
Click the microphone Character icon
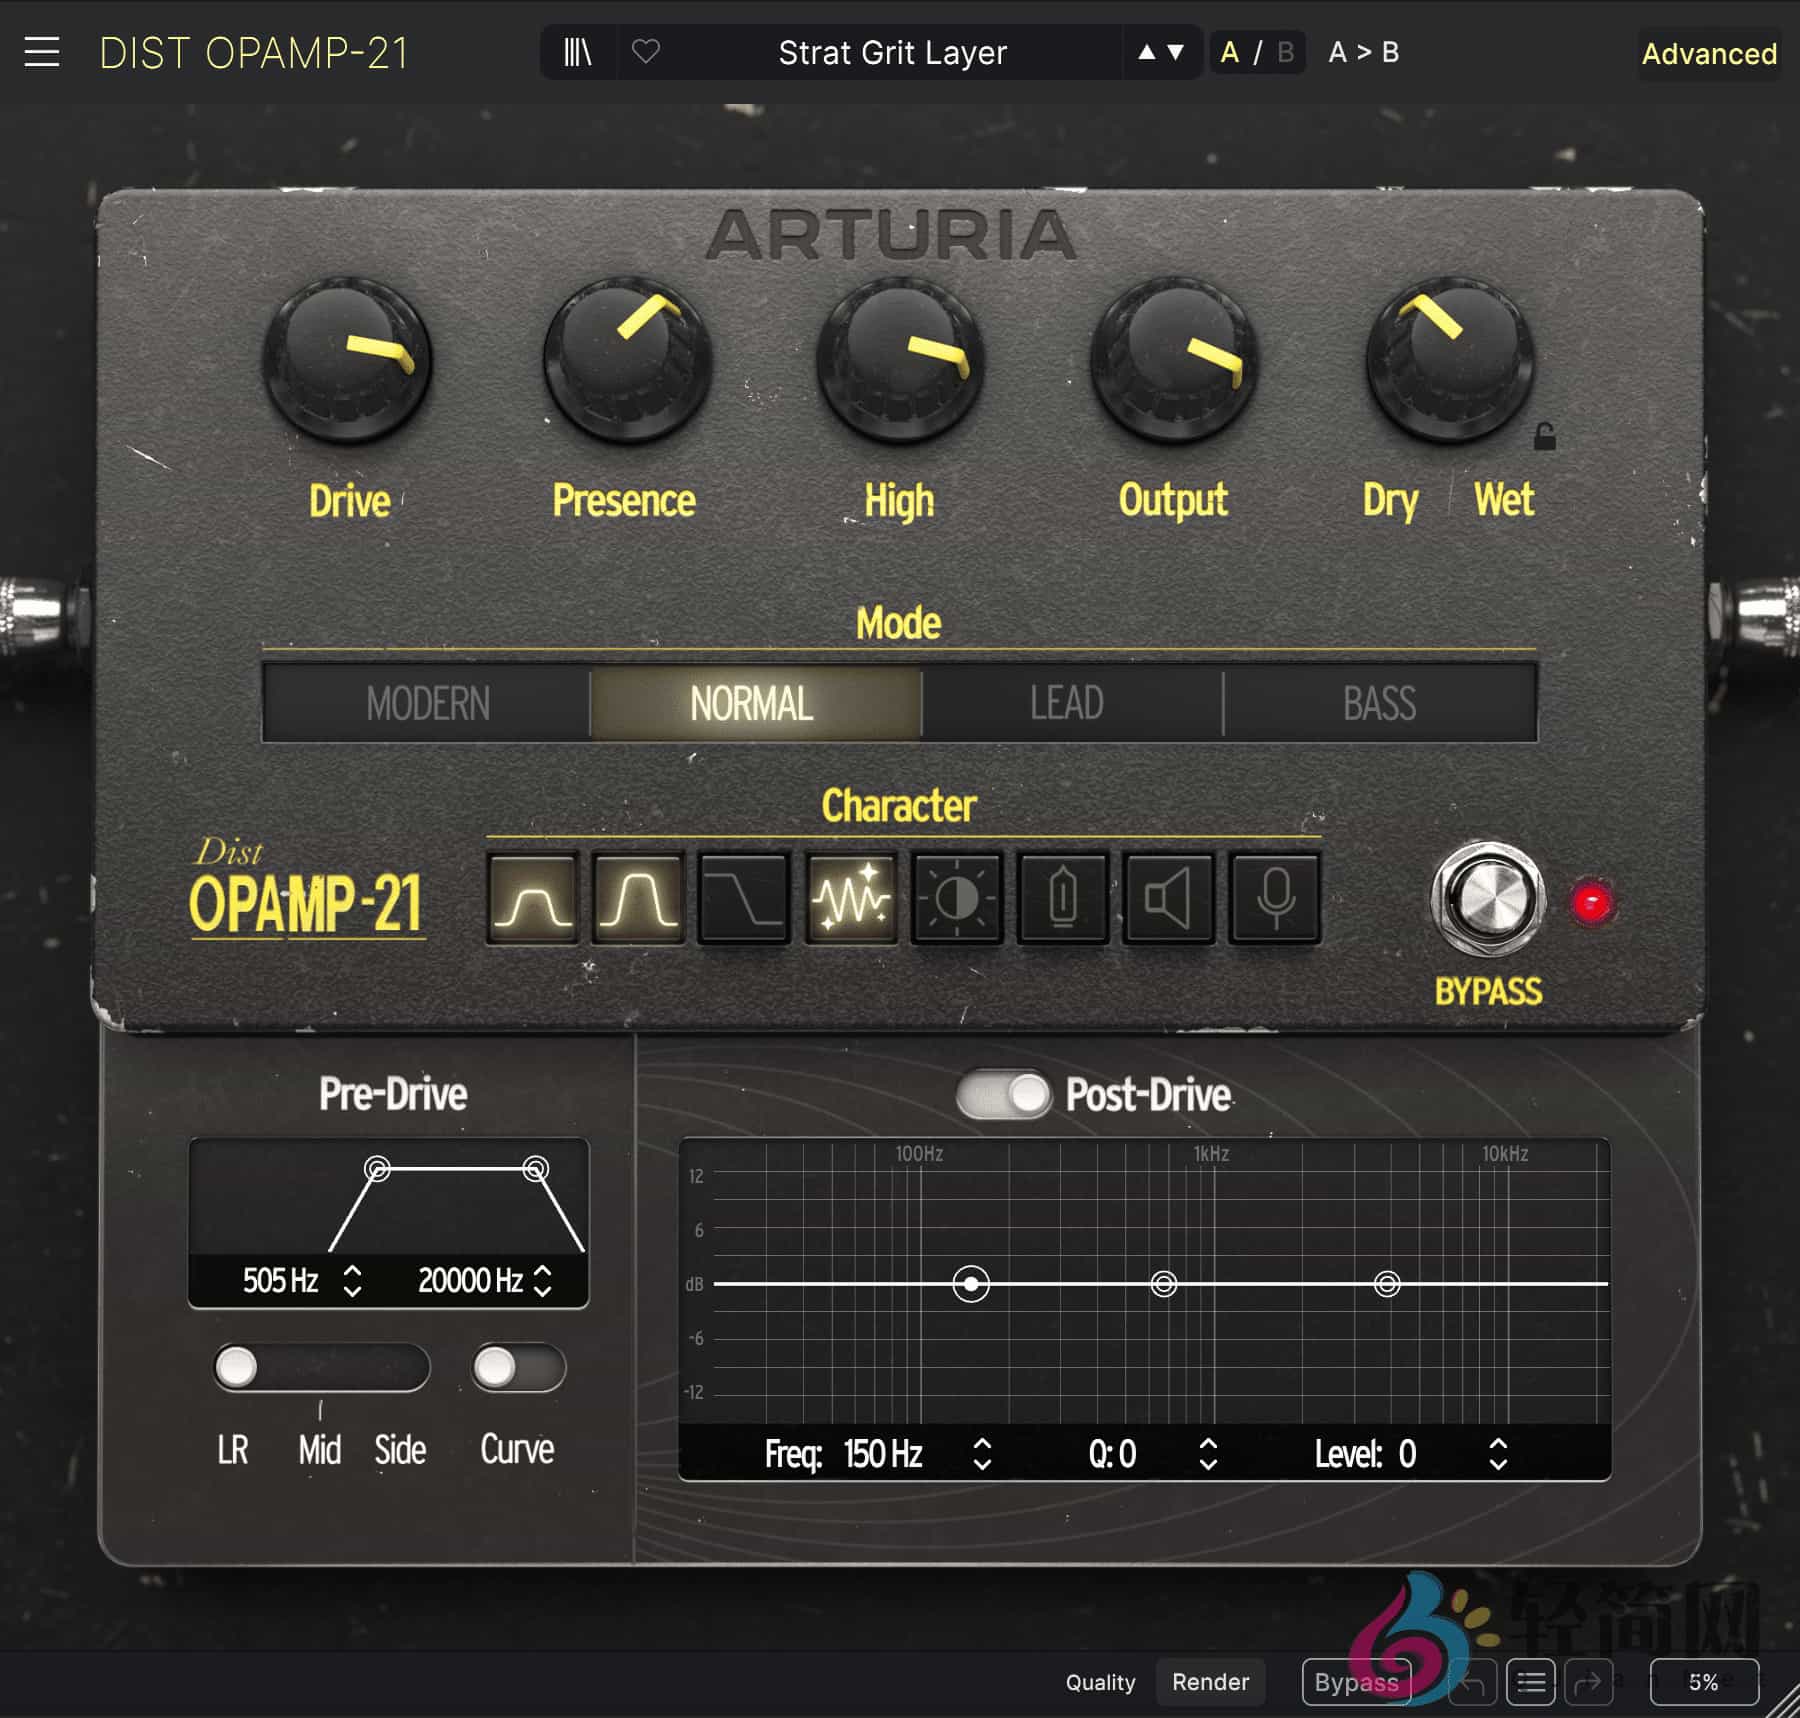tap(1275, 898)
